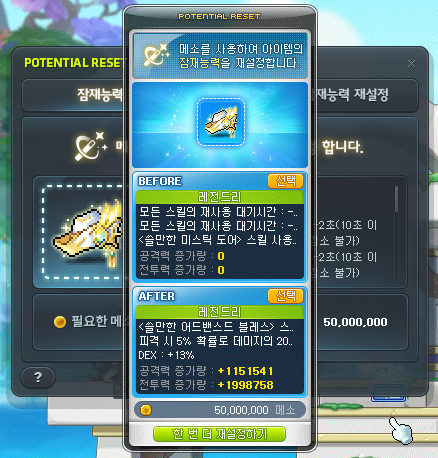Click the meso coin beside 50,000,000 메소
The height and width of the screenshot is (458, 438).
(x=146, y=410)
